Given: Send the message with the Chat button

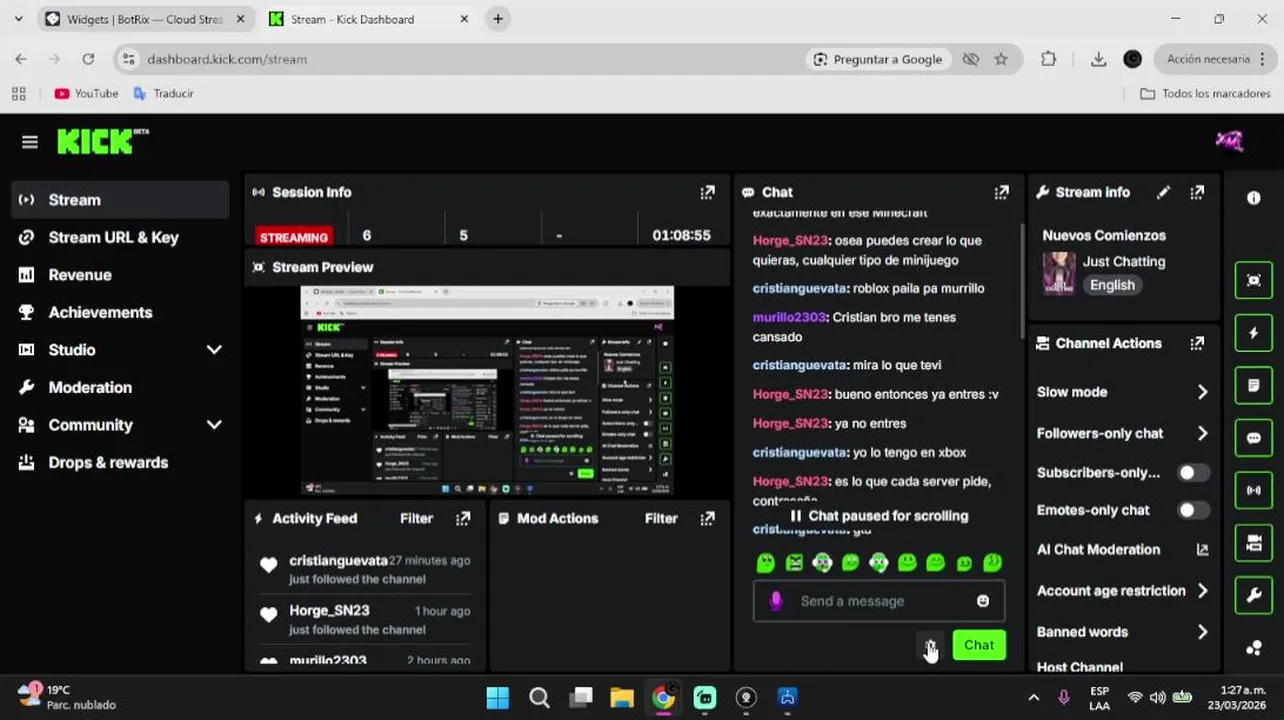Looking at the screenshot, I should click(979, 645).
